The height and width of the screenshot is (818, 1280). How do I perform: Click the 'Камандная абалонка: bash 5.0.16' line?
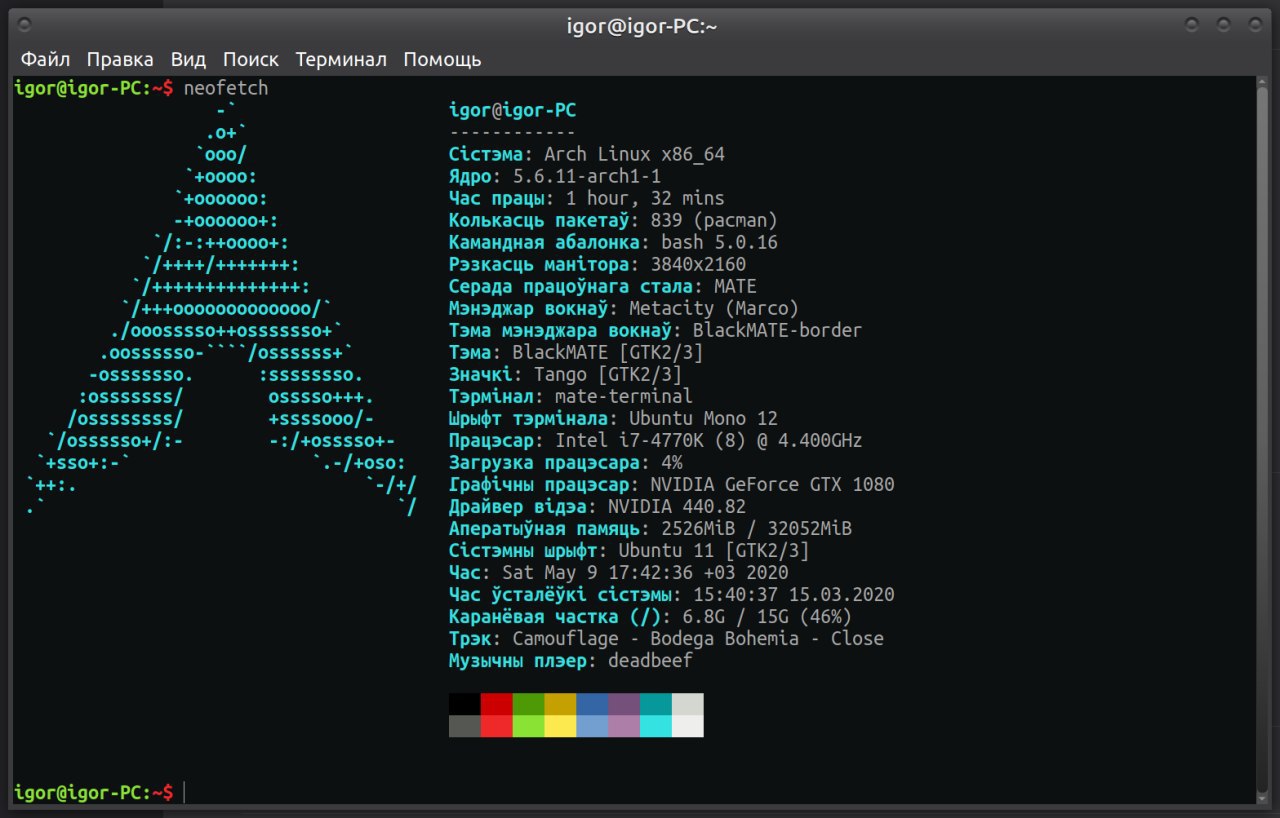click(613, 242)
